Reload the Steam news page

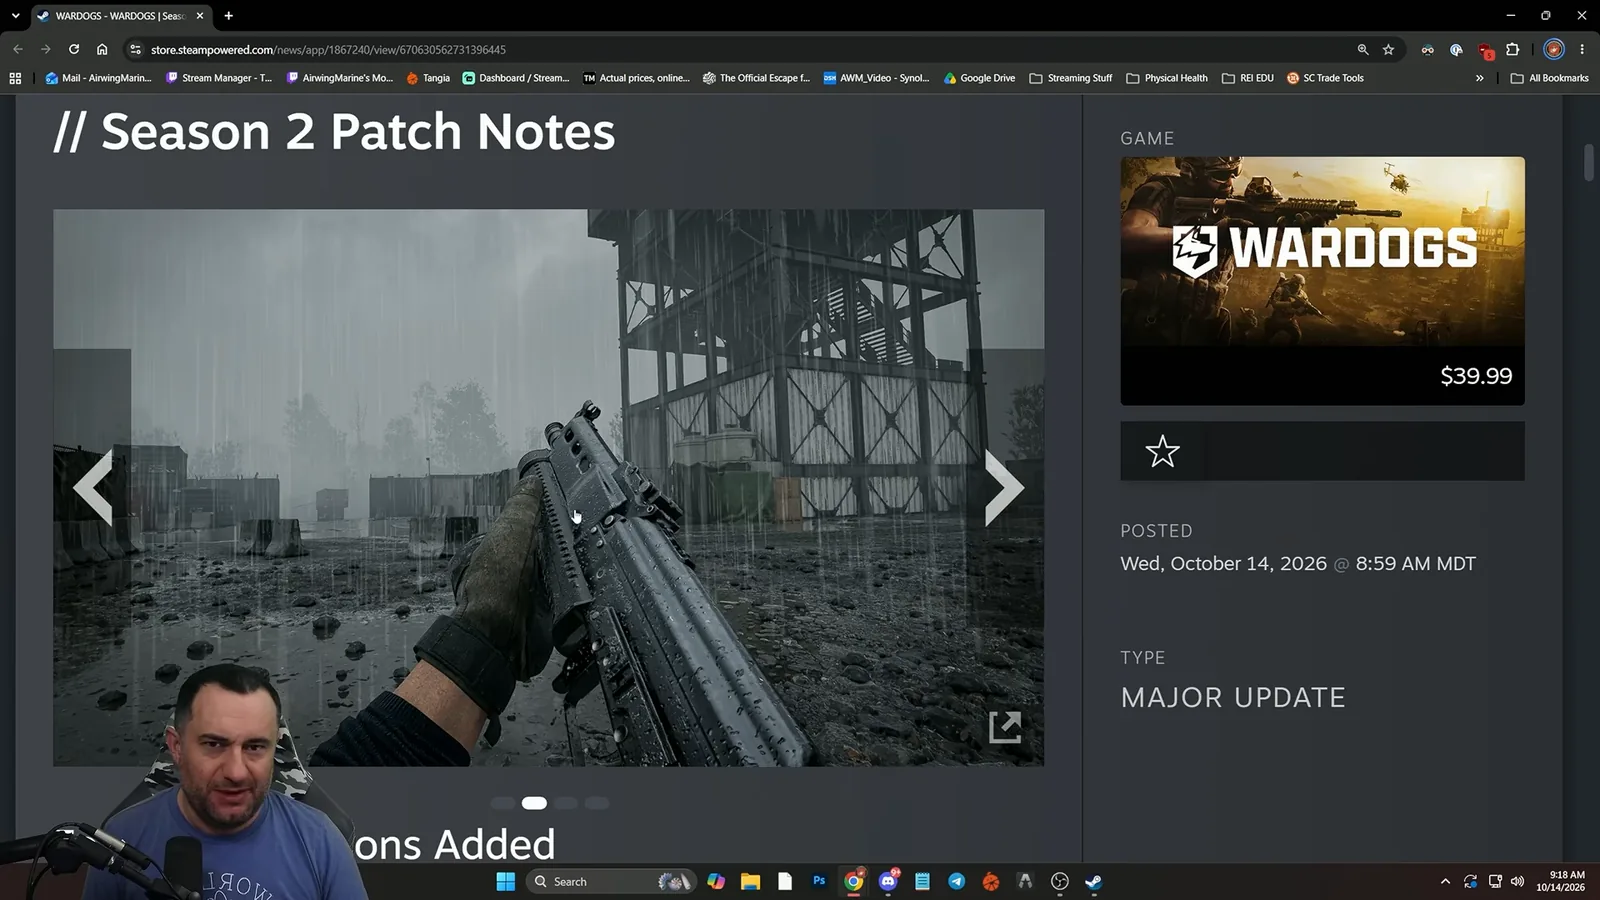(74, 49)
